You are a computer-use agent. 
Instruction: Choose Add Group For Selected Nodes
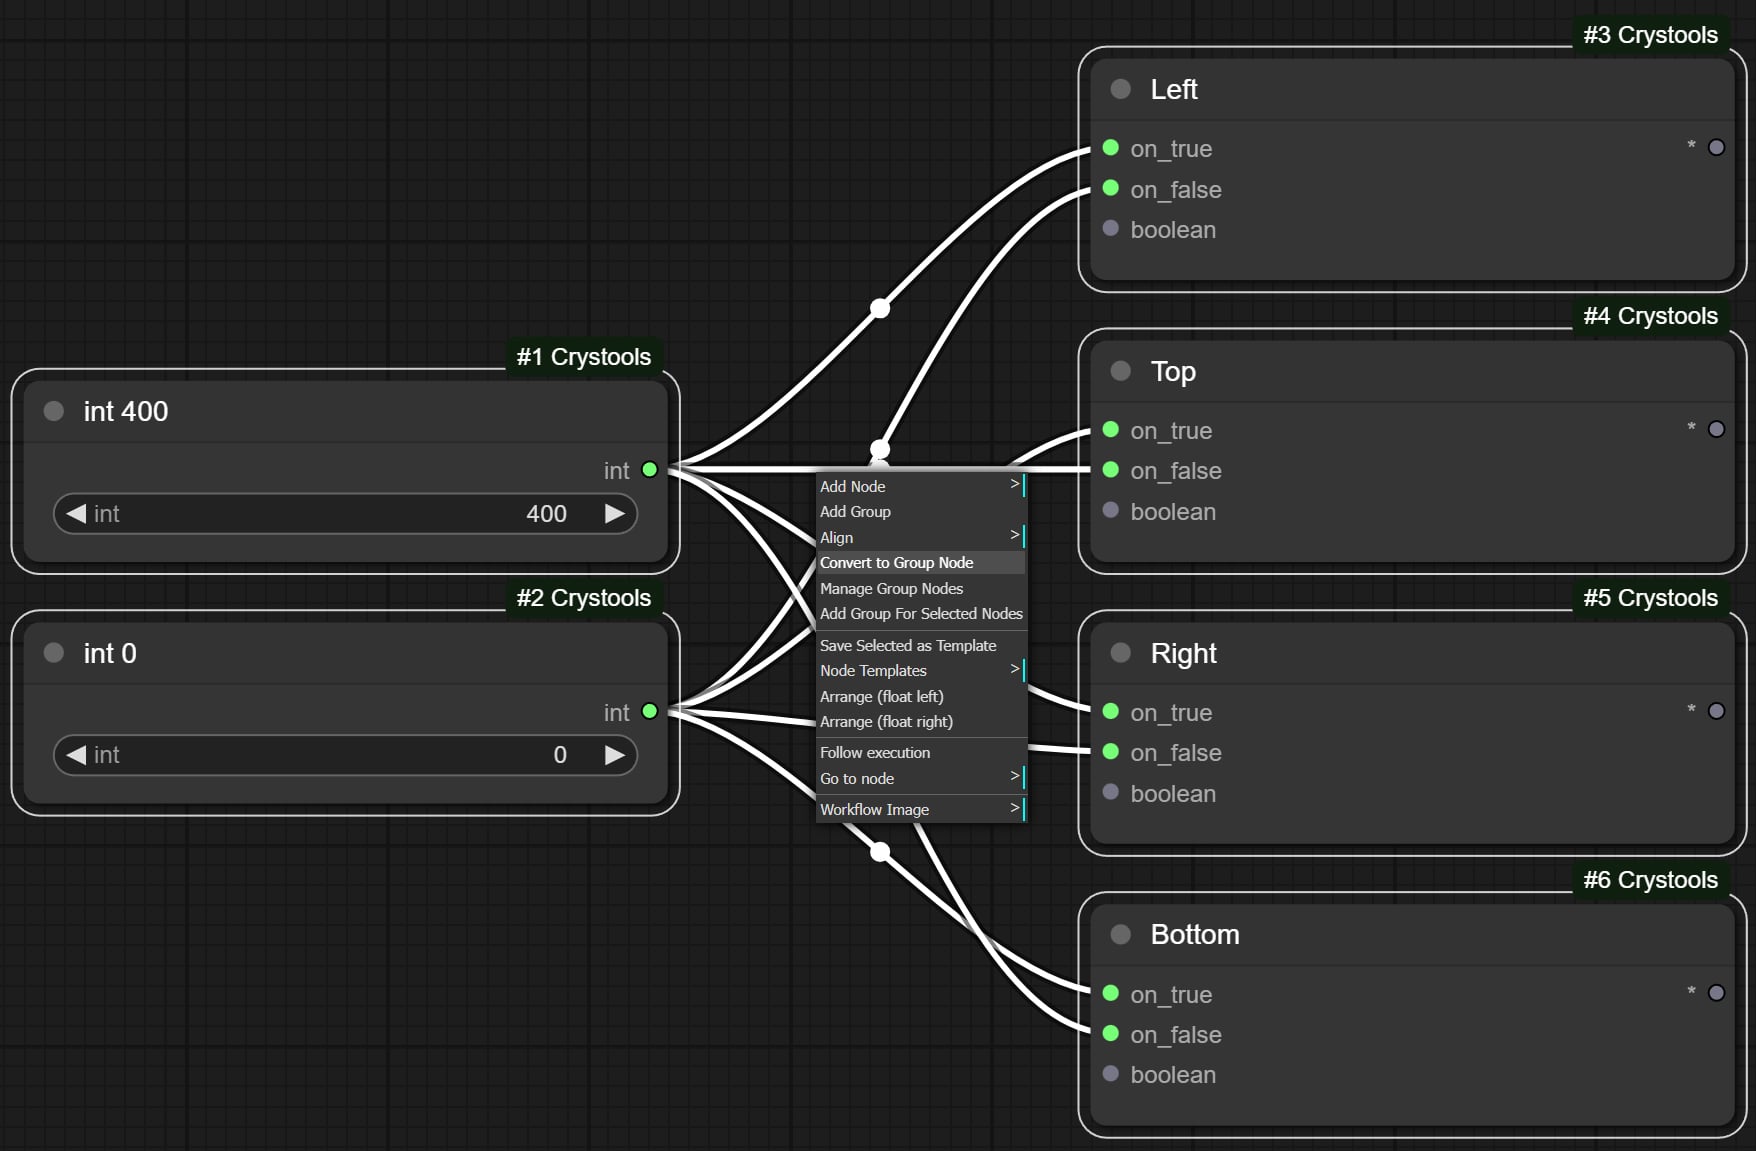(x=921, y=613)
